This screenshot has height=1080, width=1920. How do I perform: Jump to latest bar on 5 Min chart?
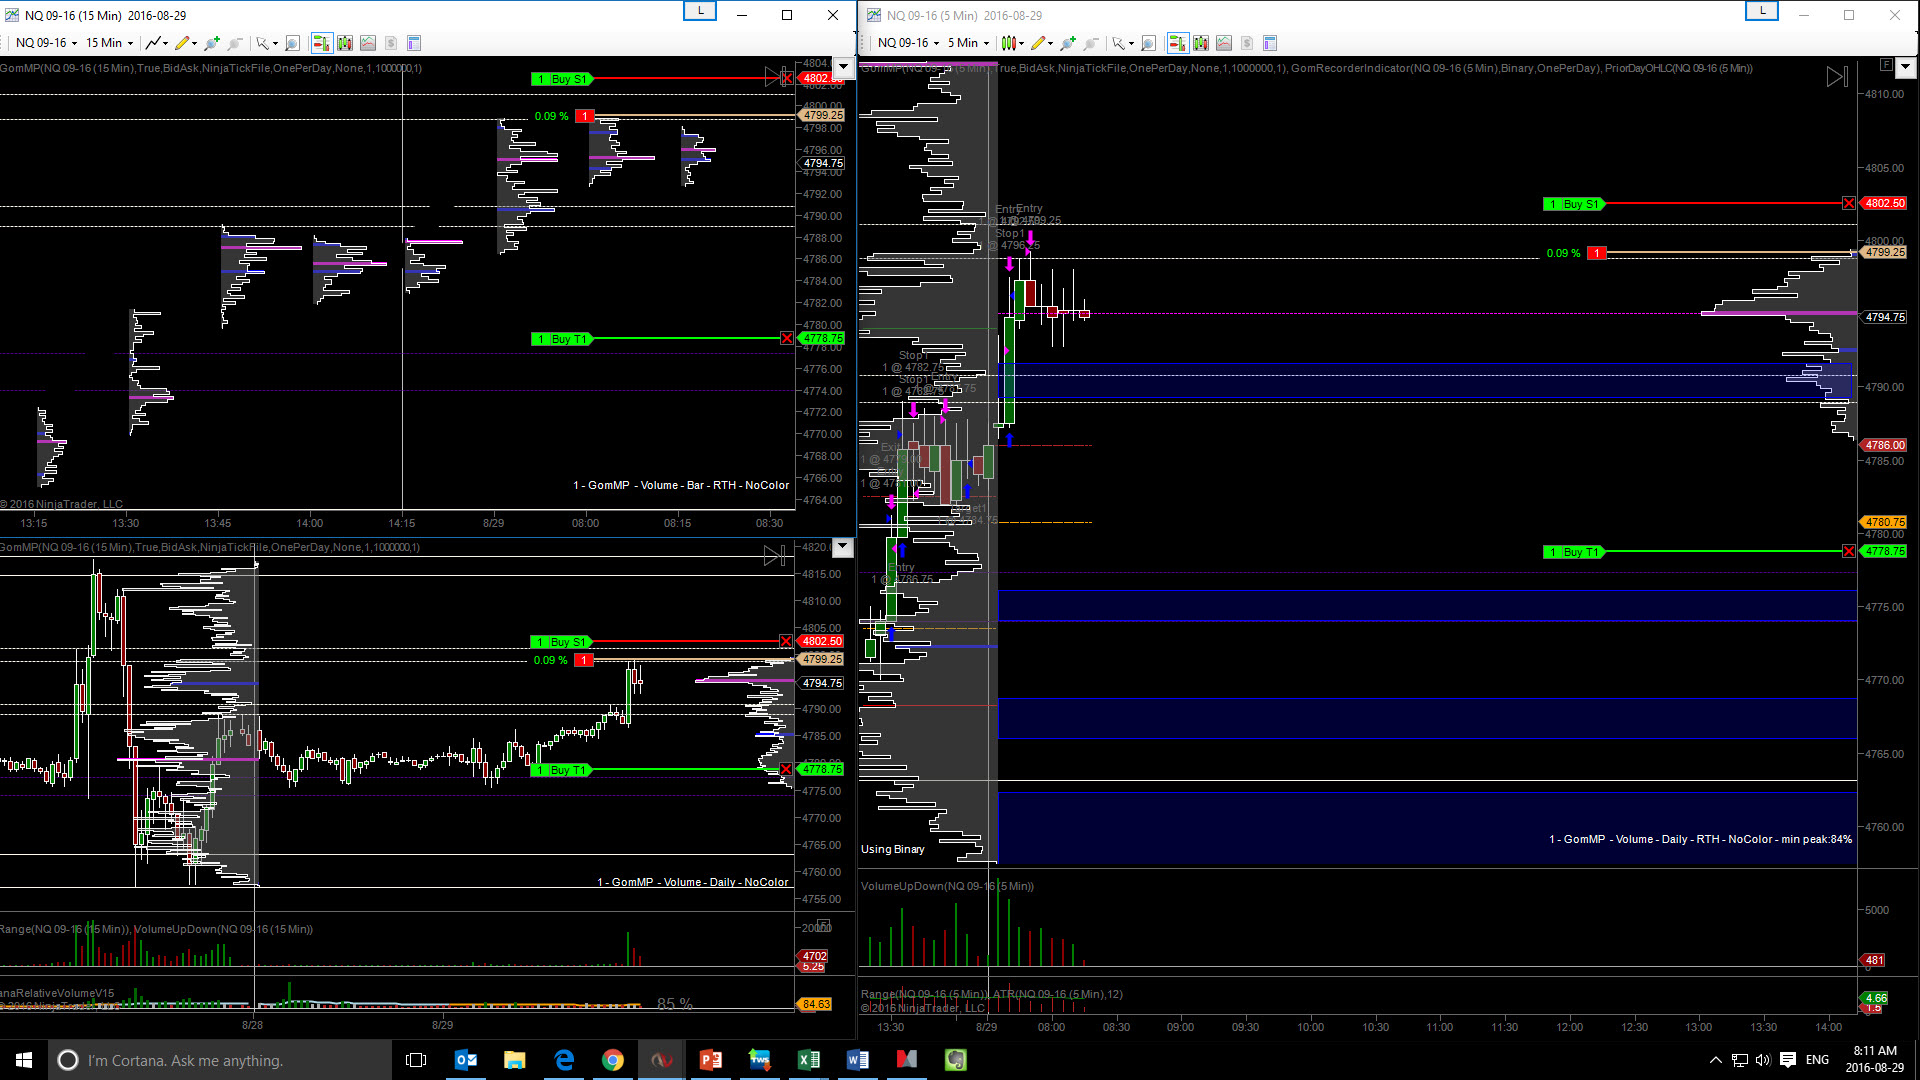point(1837,77)
